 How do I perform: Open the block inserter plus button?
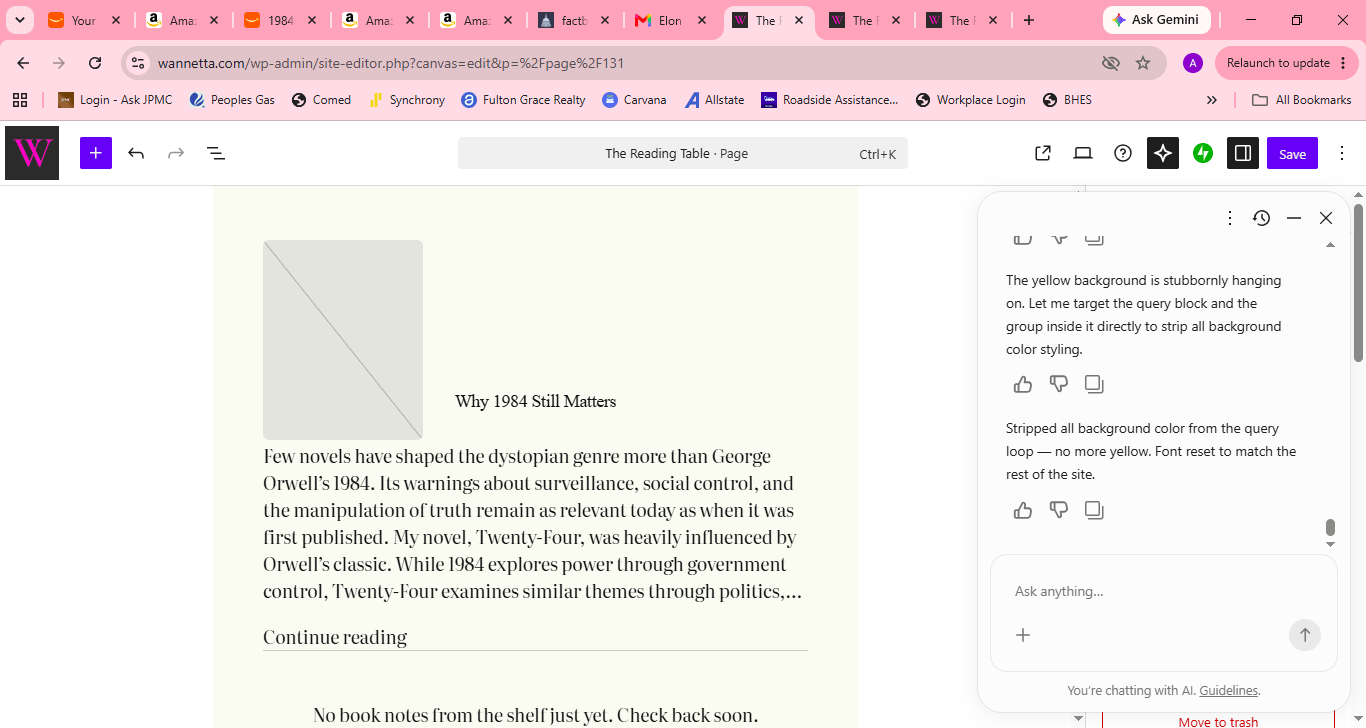tap(95, 153)
